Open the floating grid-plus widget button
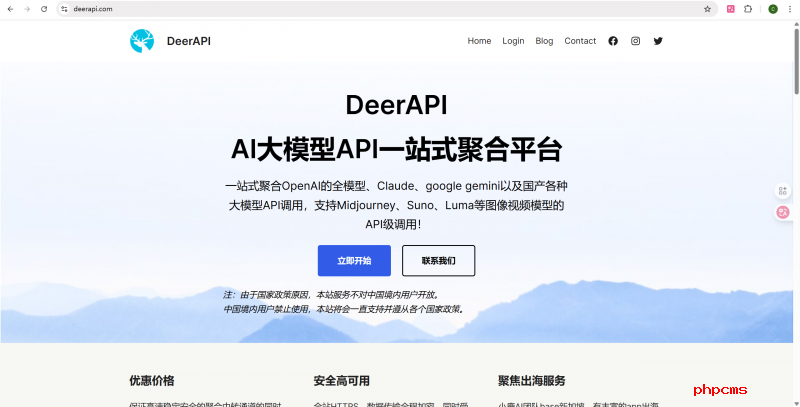 pos(783,190)
